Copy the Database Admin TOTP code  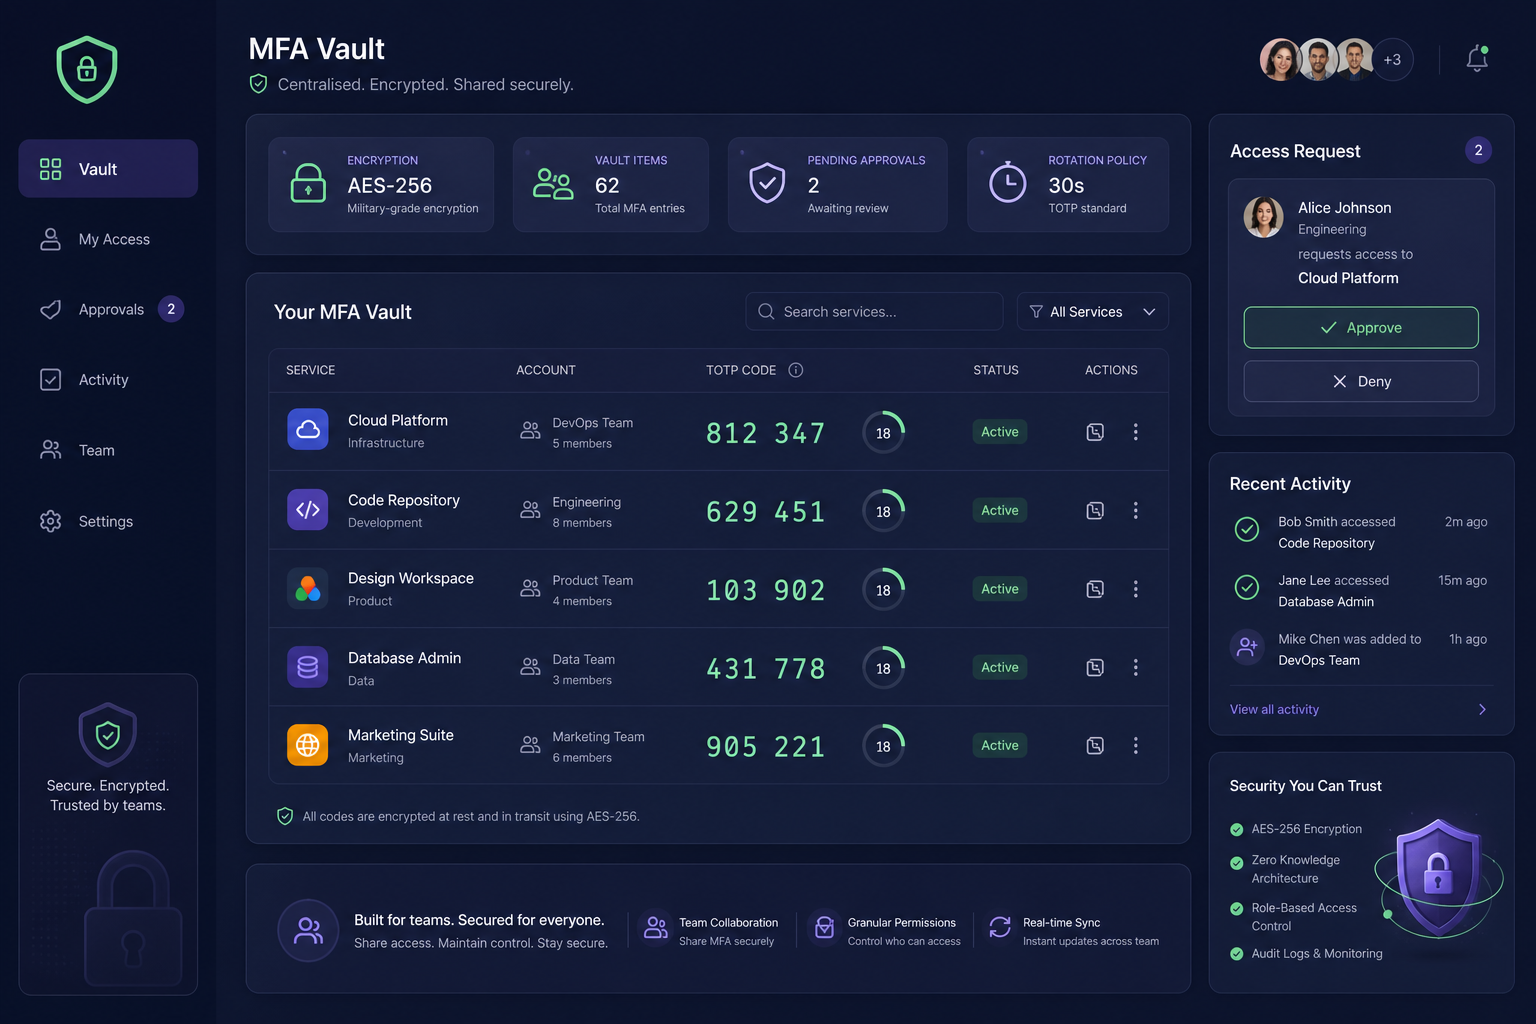(1095, 667)
